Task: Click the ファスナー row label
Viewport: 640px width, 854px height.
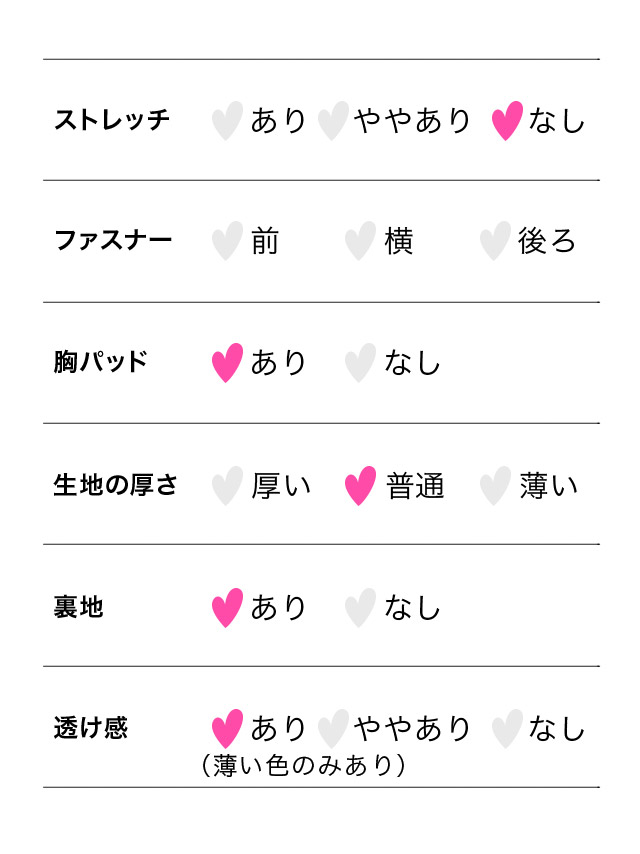Action: (x=112, y=241)
